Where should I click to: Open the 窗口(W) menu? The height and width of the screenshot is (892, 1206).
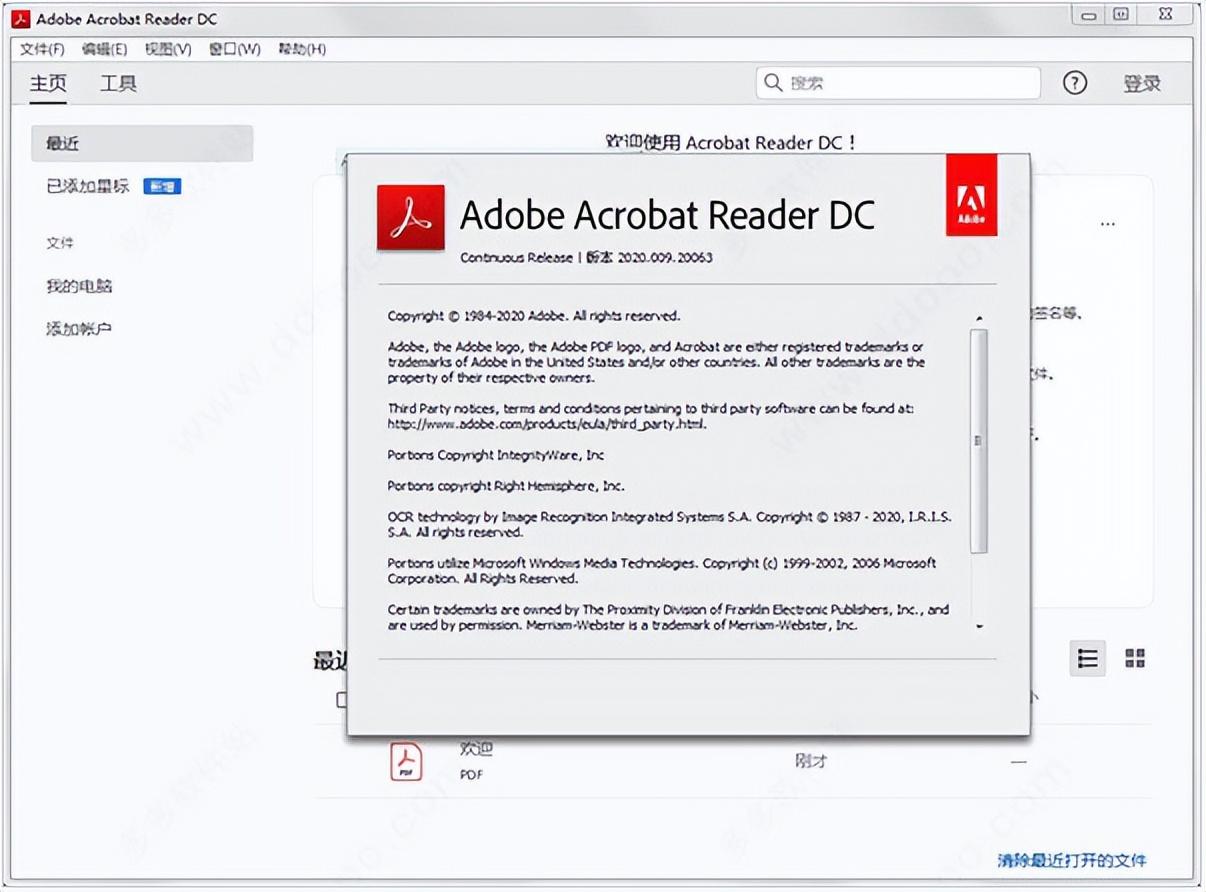pyautogui.click(x=234, y=49)
